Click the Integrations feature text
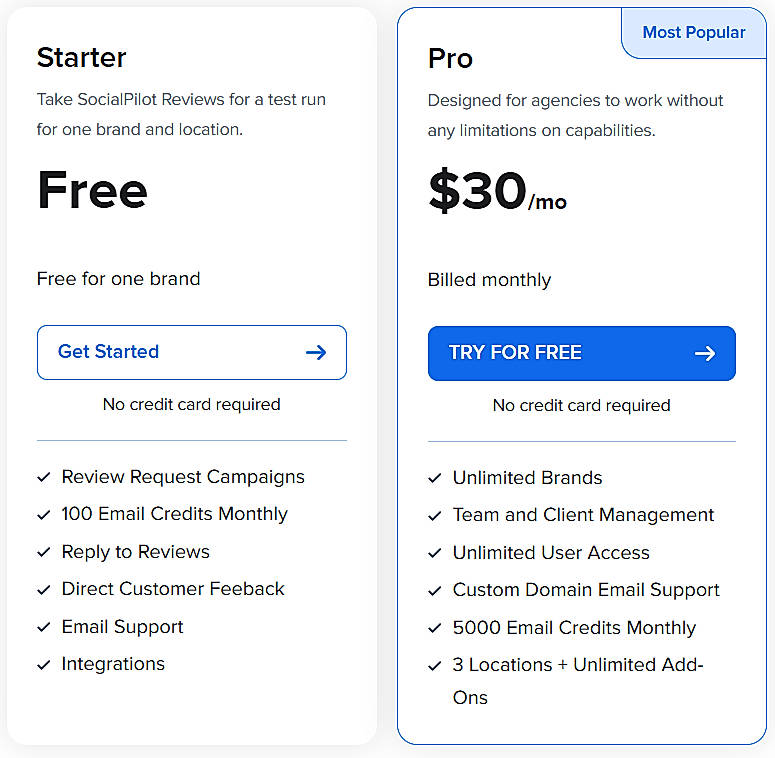 [113, 664]
